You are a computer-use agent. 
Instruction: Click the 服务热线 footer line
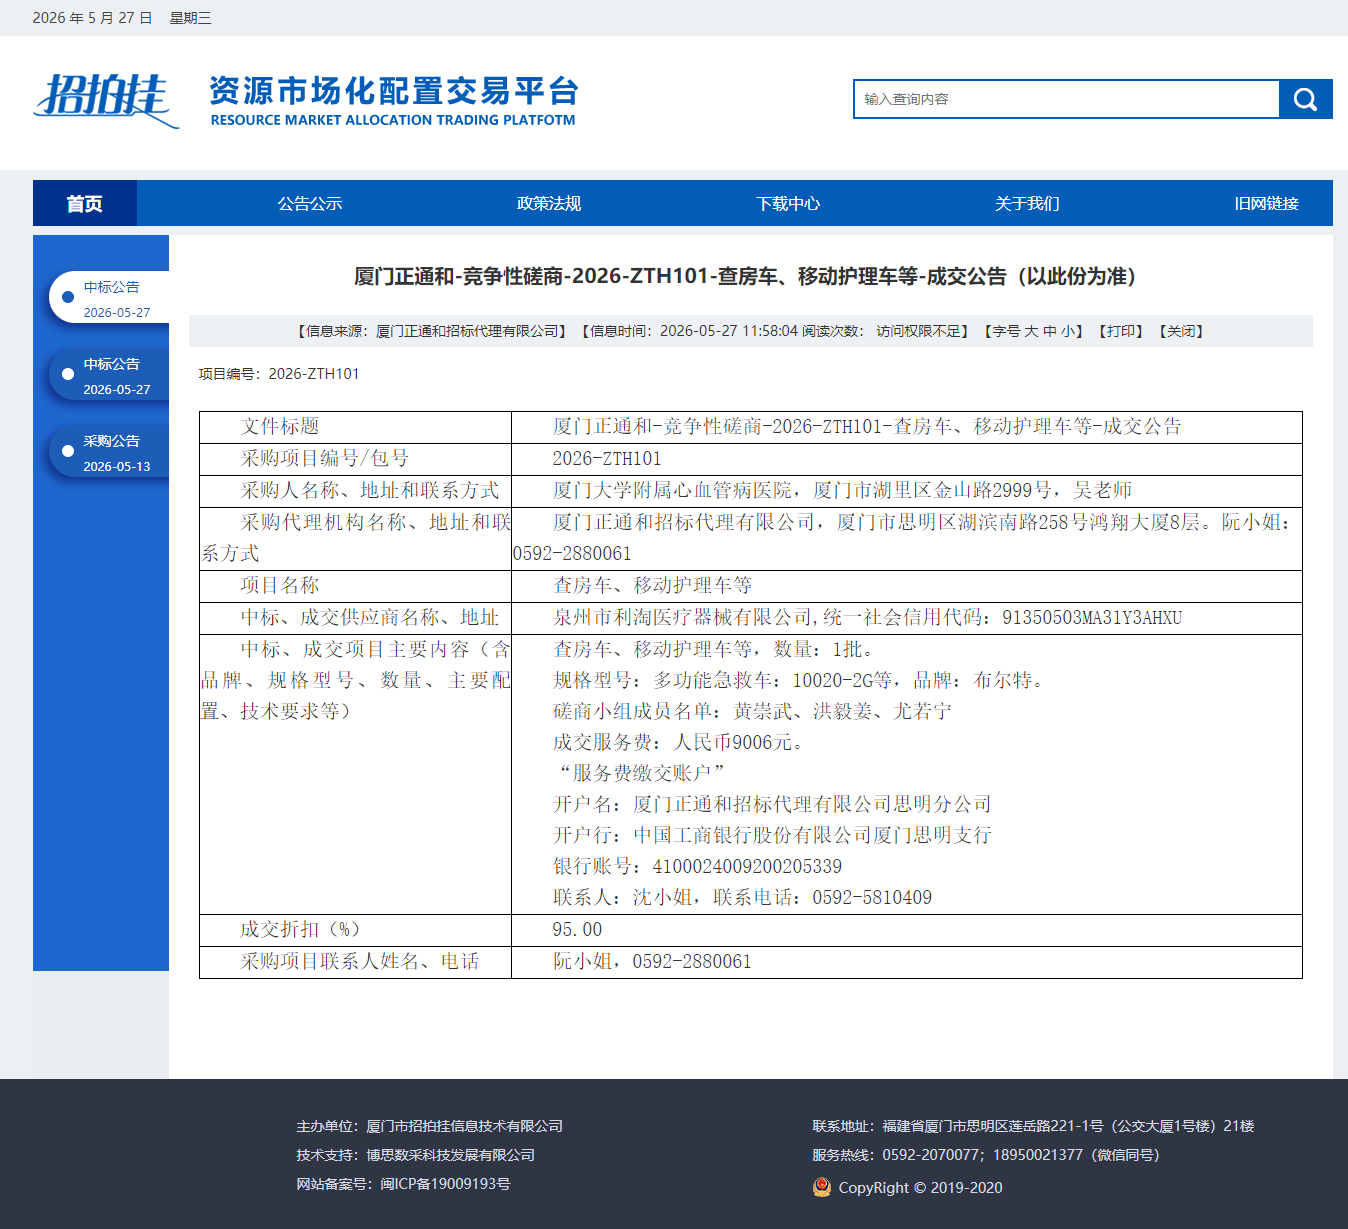coord(986,1155)
